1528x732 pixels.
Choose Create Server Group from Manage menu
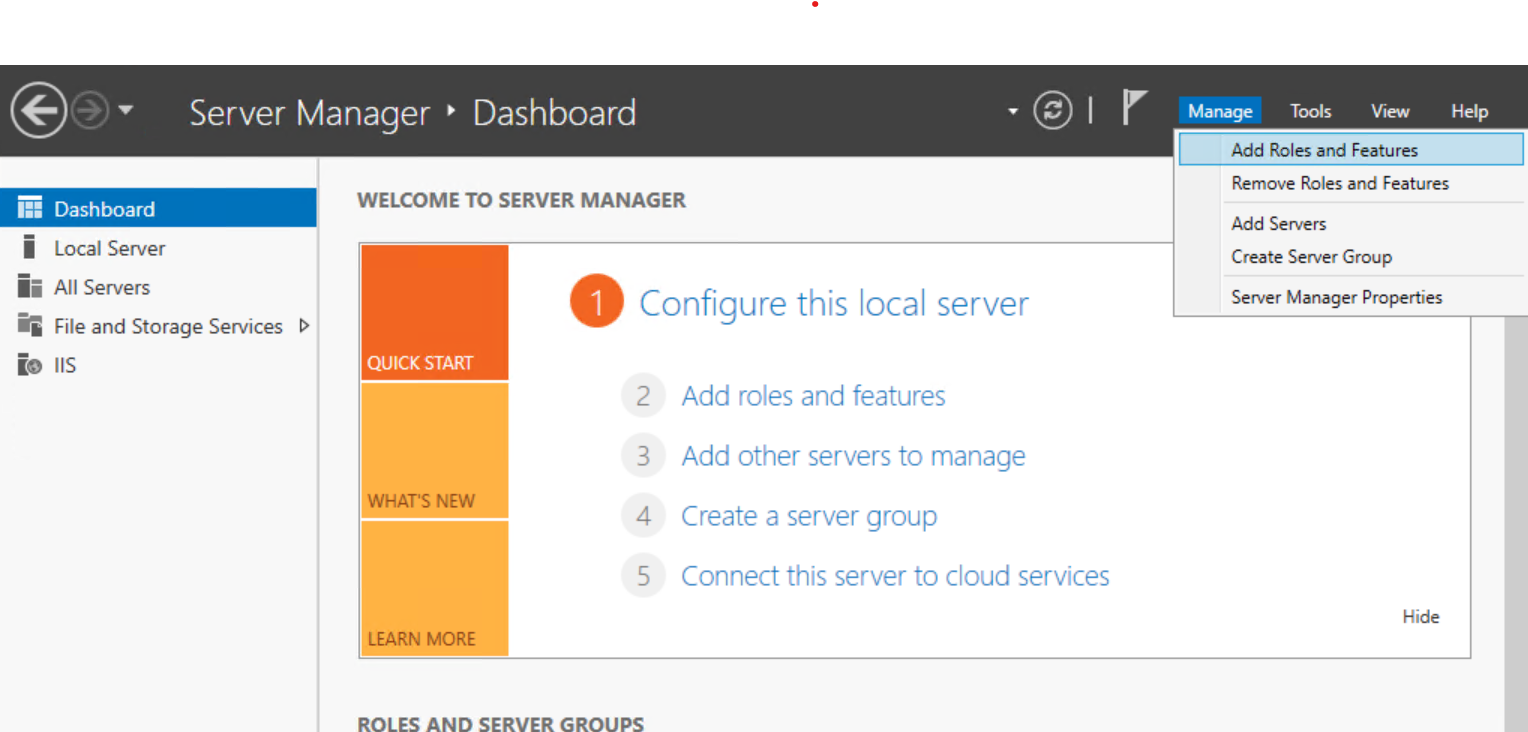(x=1351, y=256)
